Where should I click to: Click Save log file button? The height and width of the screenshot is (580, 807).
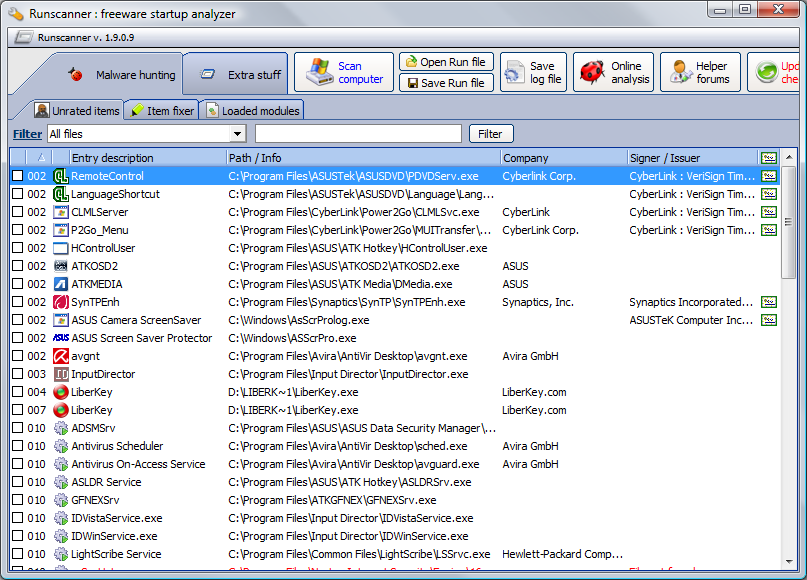pos(533,72)
